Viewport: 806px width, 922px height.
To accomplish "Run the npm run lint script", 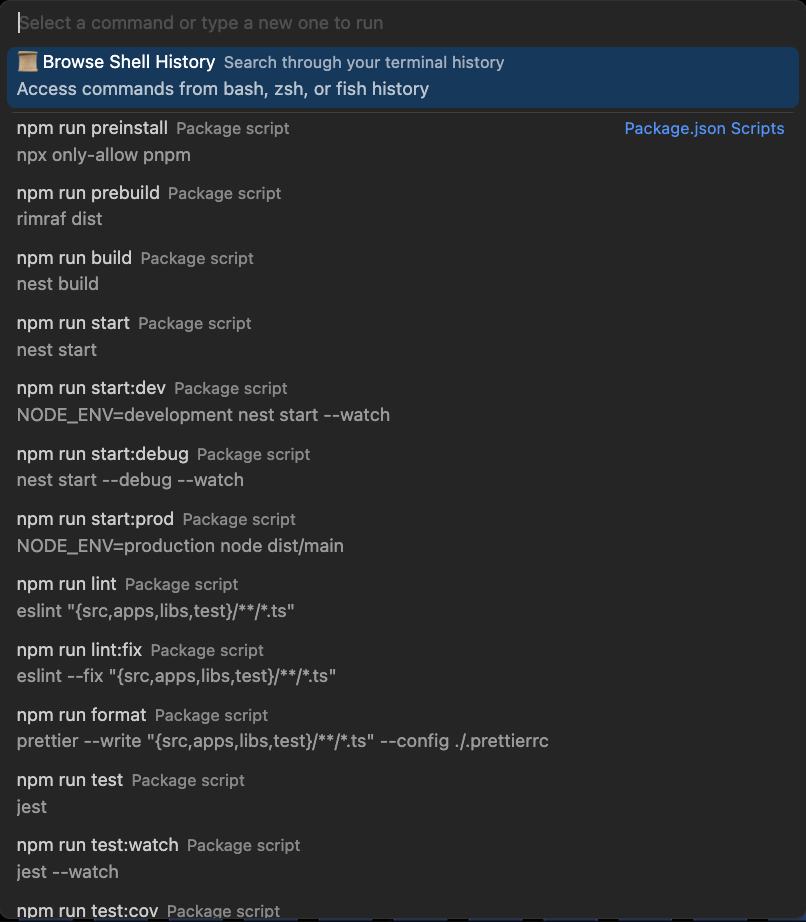I will click(67, 584).
